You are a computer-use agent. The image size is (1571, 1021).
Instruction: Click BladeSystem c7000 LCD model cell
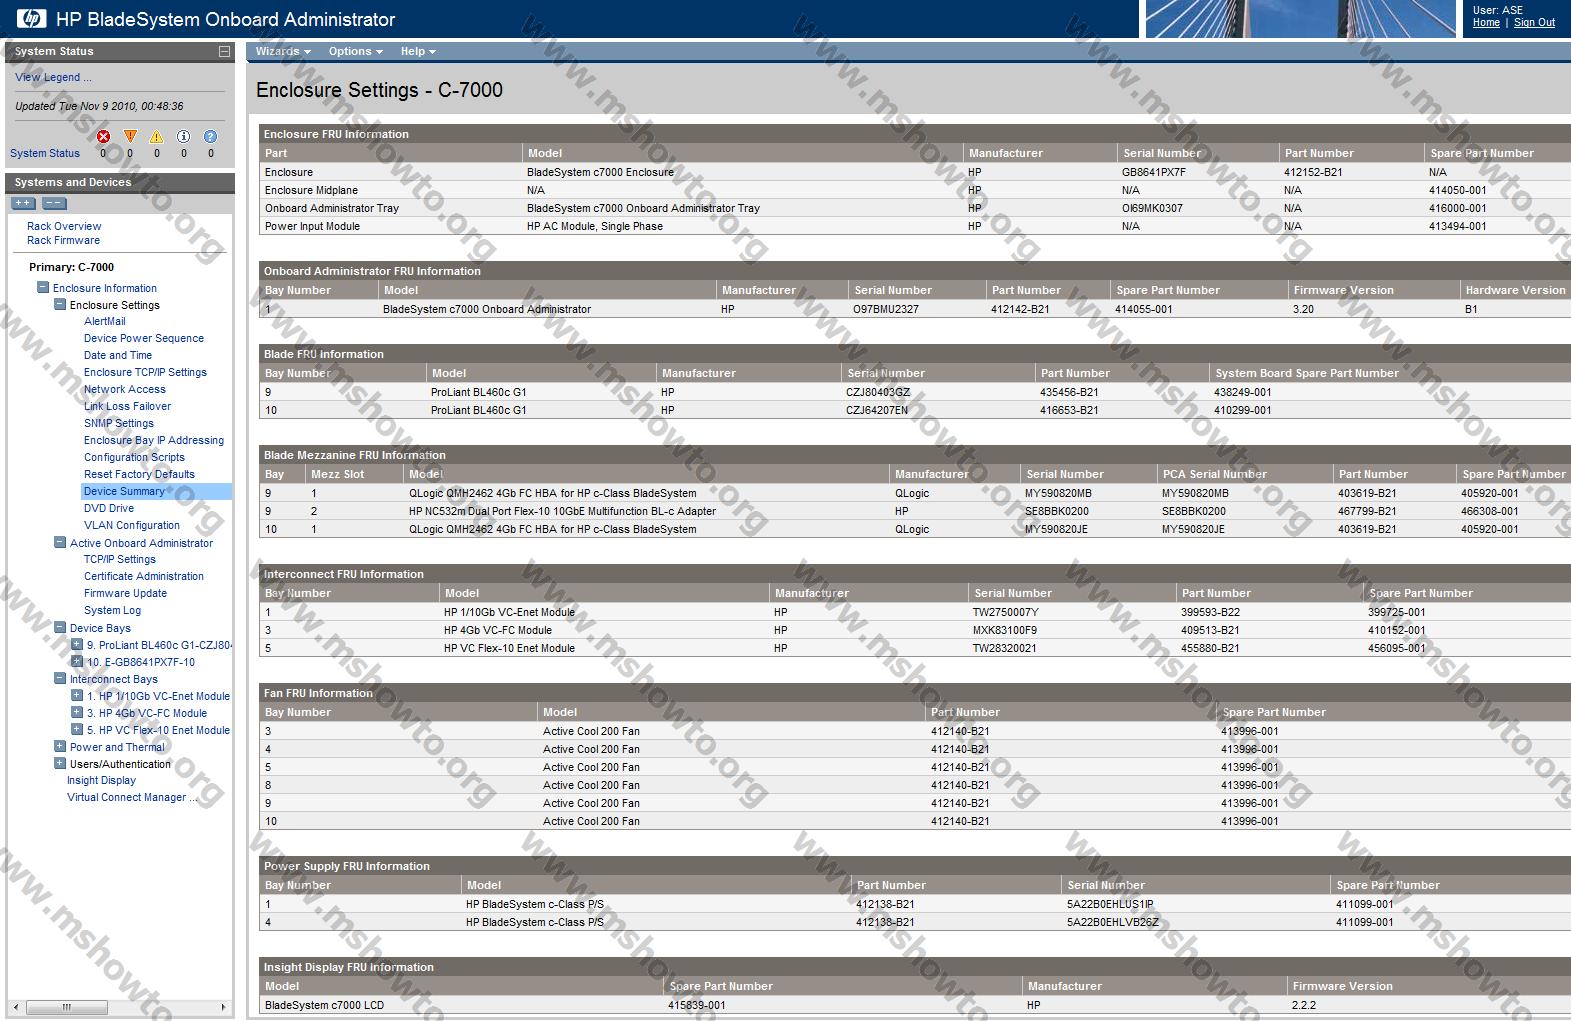(324, 1005)
